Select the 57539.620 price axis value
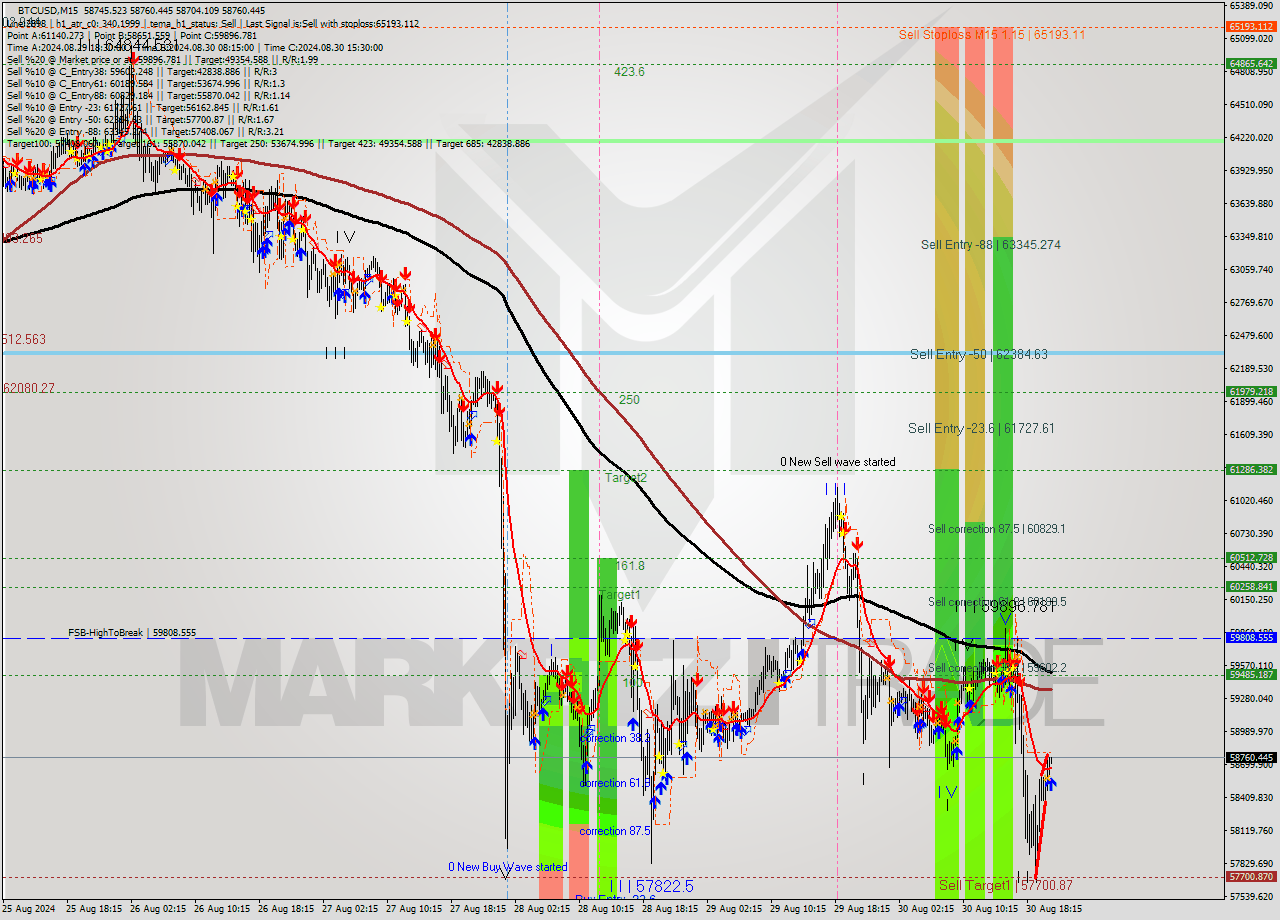1280x920 pixels. click(x=1251, y=896)
